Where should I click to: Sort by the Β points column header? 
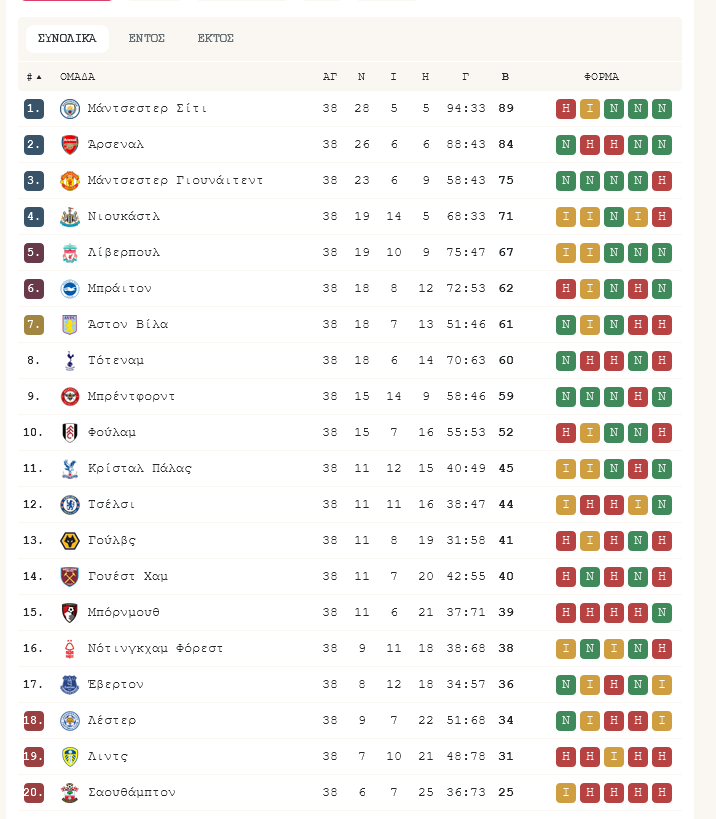[505, 77]
